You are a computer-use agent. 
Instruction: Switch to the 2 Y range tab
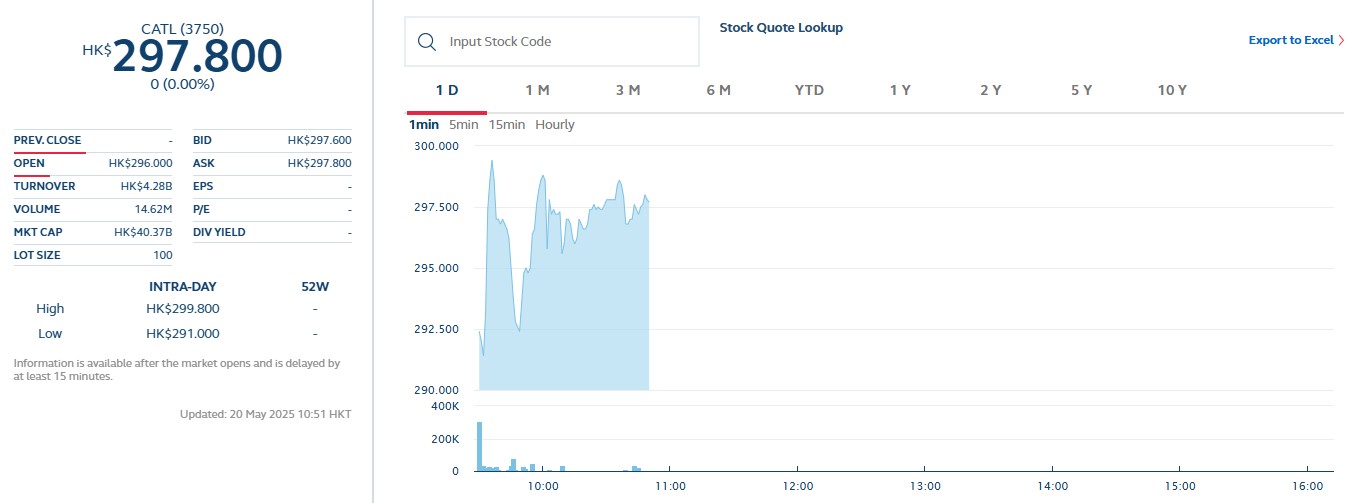[990, 90]
